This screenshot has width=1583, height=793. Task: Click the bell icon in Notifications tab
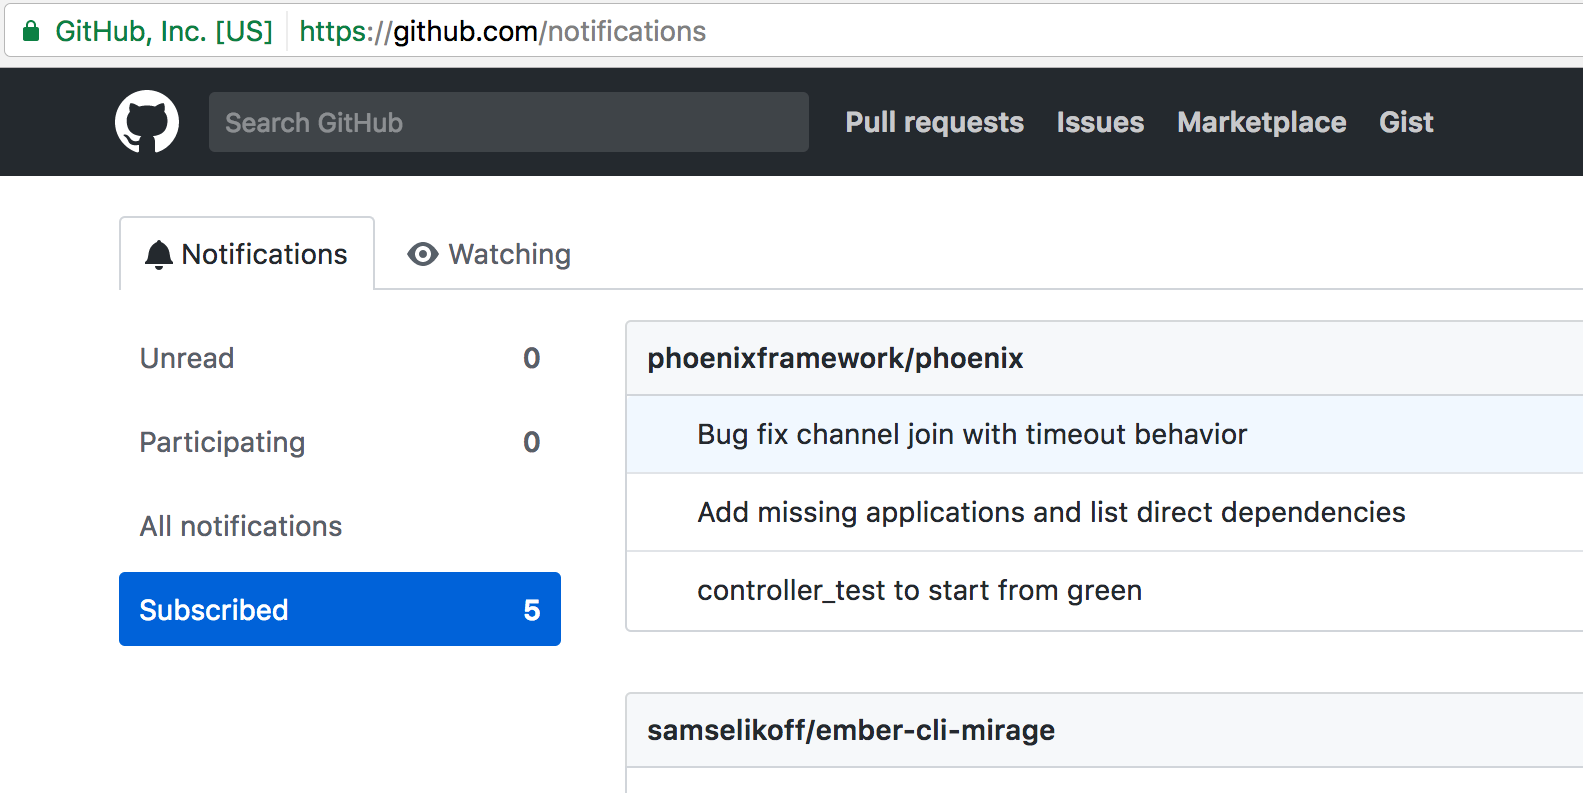(158, 255)
